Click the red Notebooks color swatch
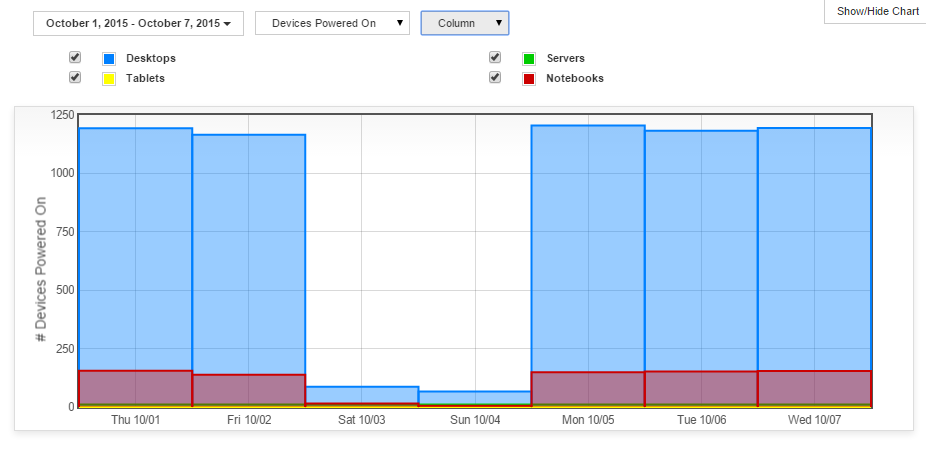The width and height of the screenshot is (926, 451). (x=529, y=78)
